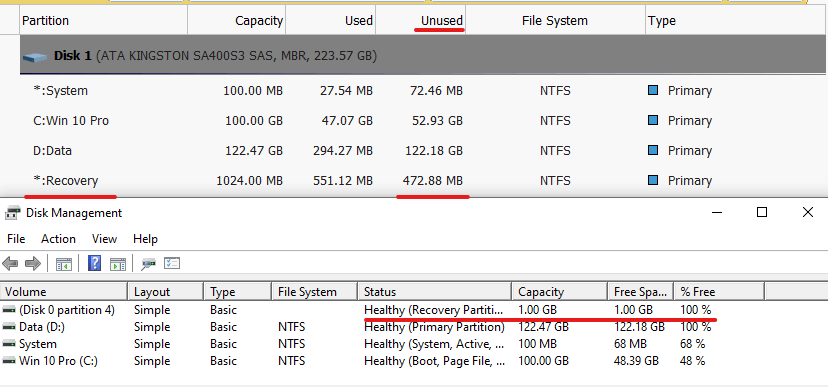Select Win 10 Pro (C:) volume

pos(58,361)
